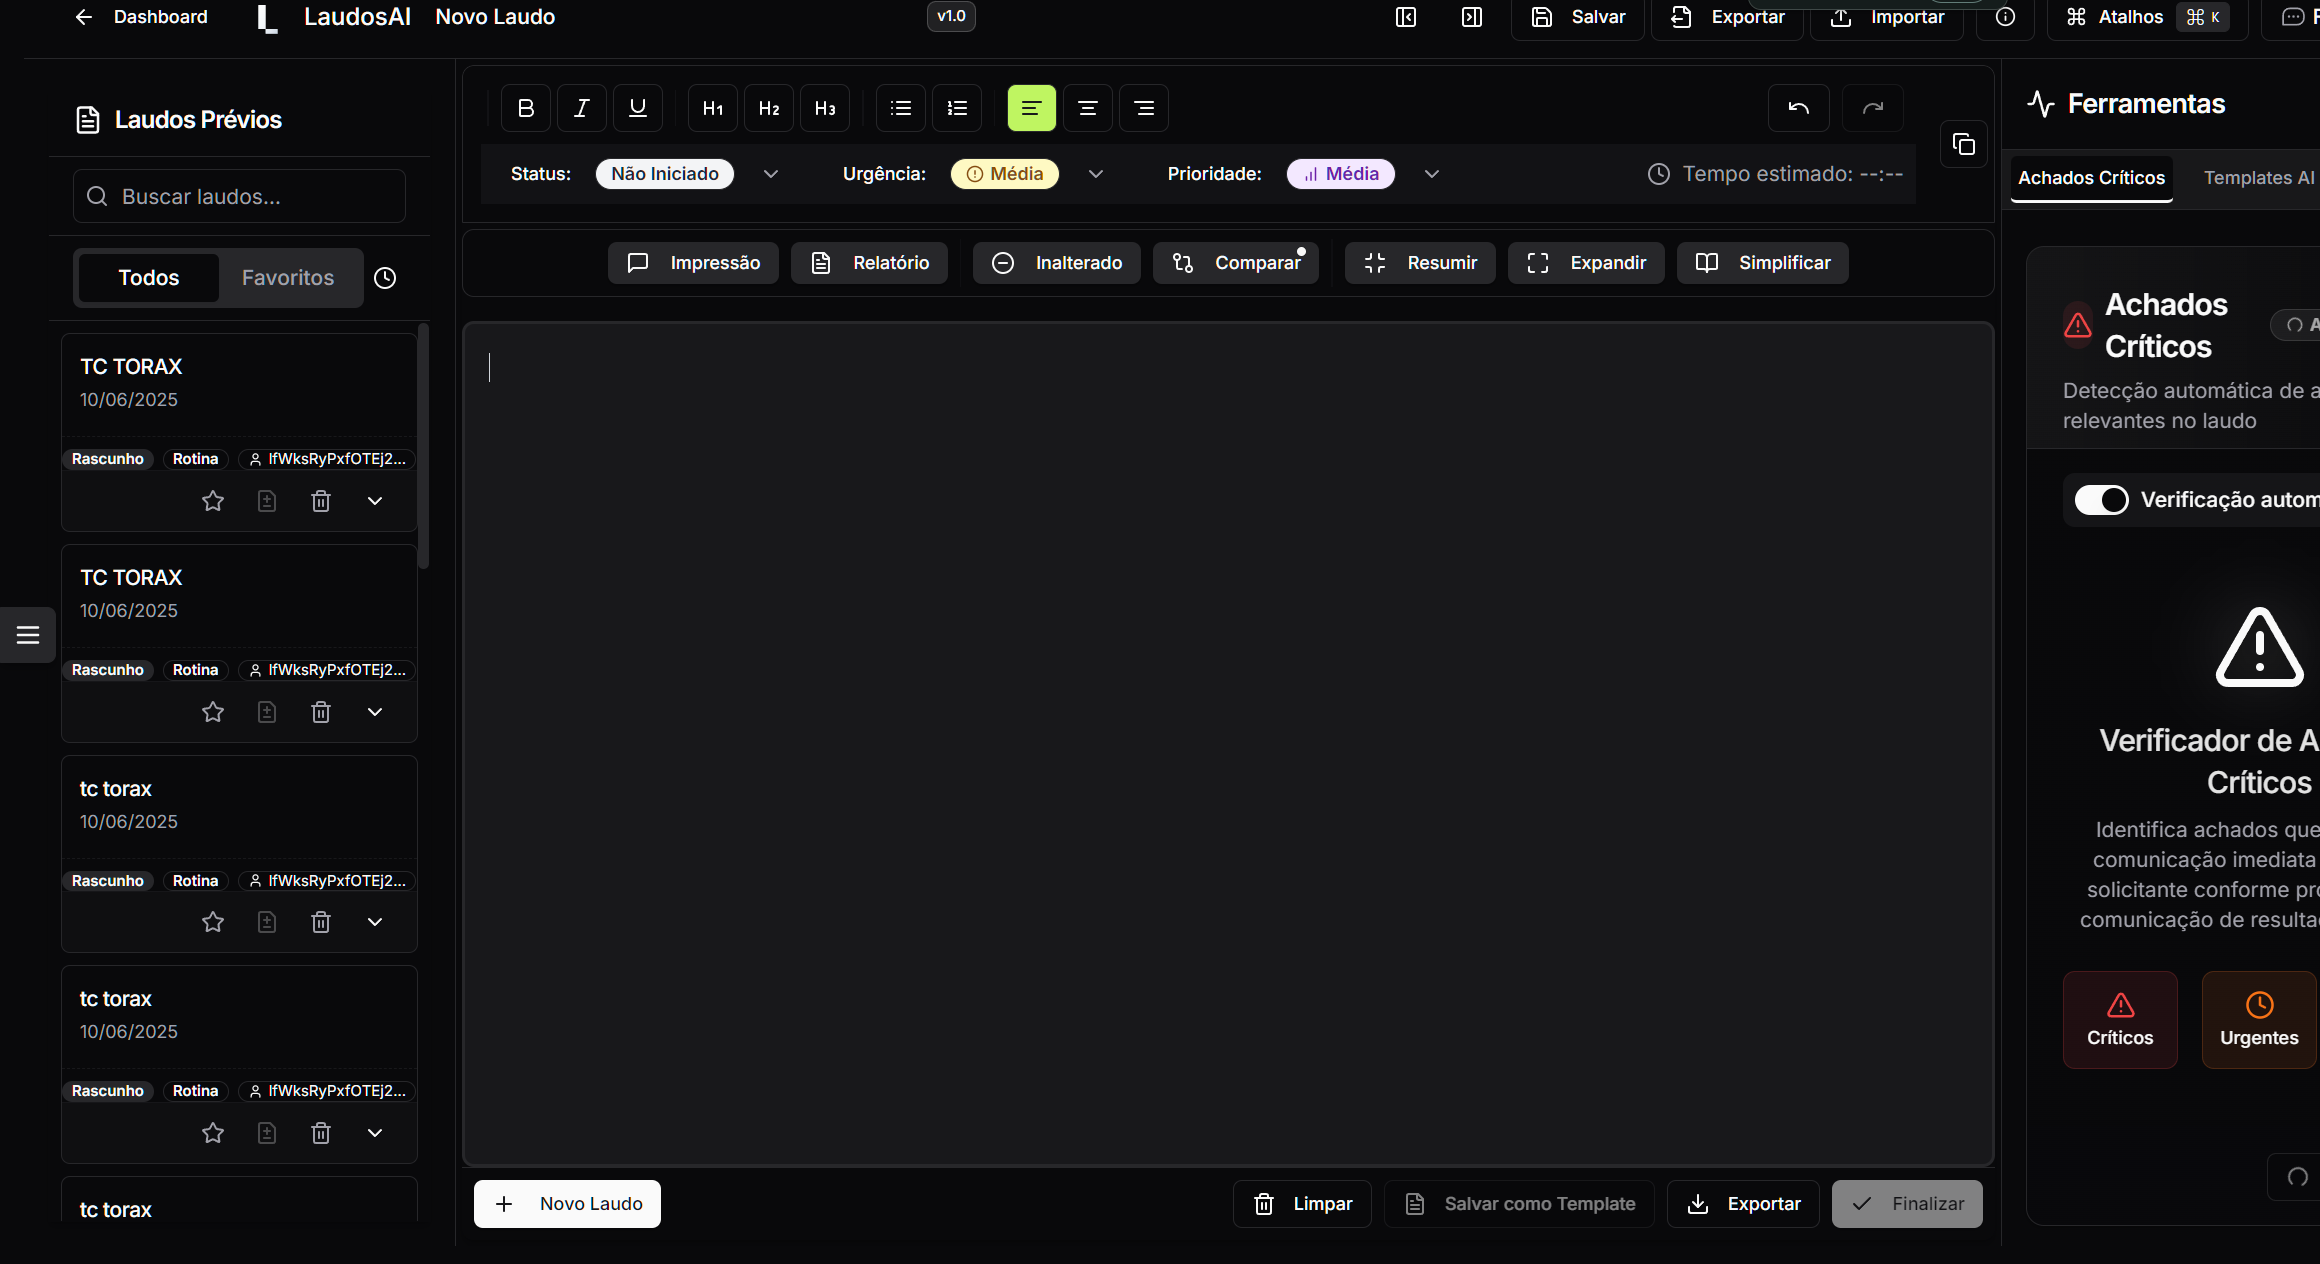Switch to Templates AI tab

click(x=2259, y=178)
